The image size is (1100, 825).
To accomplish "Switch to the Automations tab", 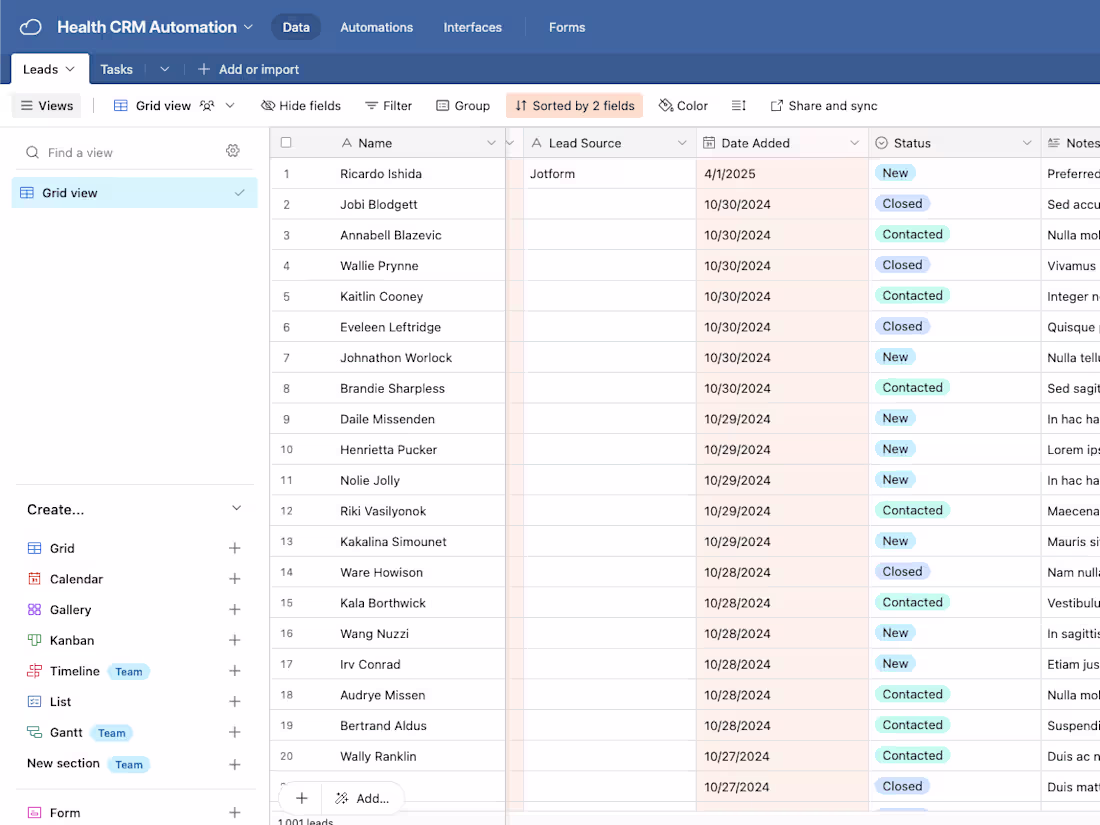I will pos(376,27).
